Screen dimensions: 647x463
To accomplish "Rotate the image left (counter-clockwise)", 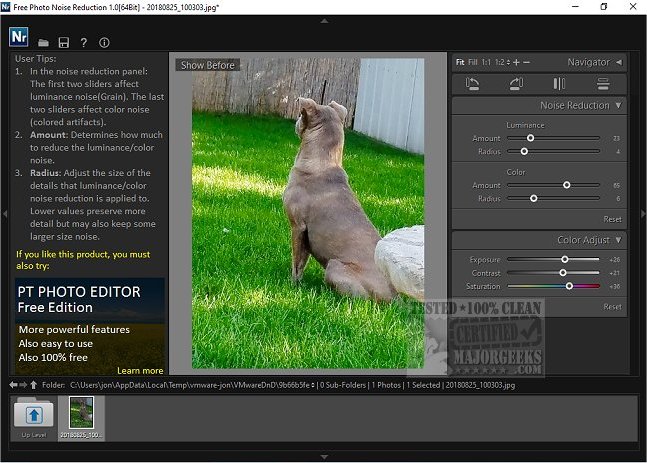I will 473,84.
